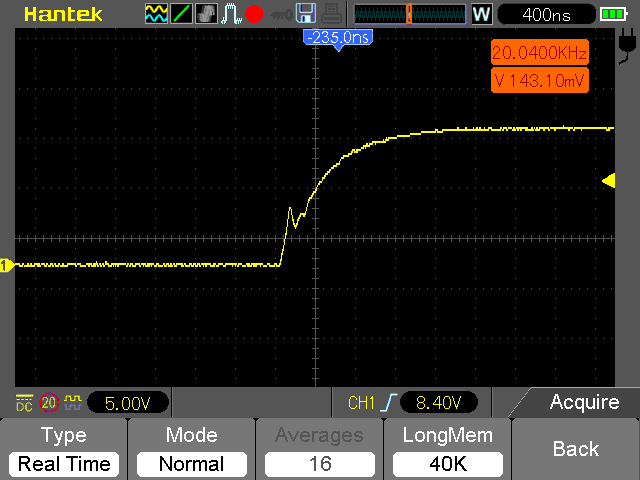The width and height of the screenshot is (640, 480).
Task: Click the red record circle
Action: (254, 14)
